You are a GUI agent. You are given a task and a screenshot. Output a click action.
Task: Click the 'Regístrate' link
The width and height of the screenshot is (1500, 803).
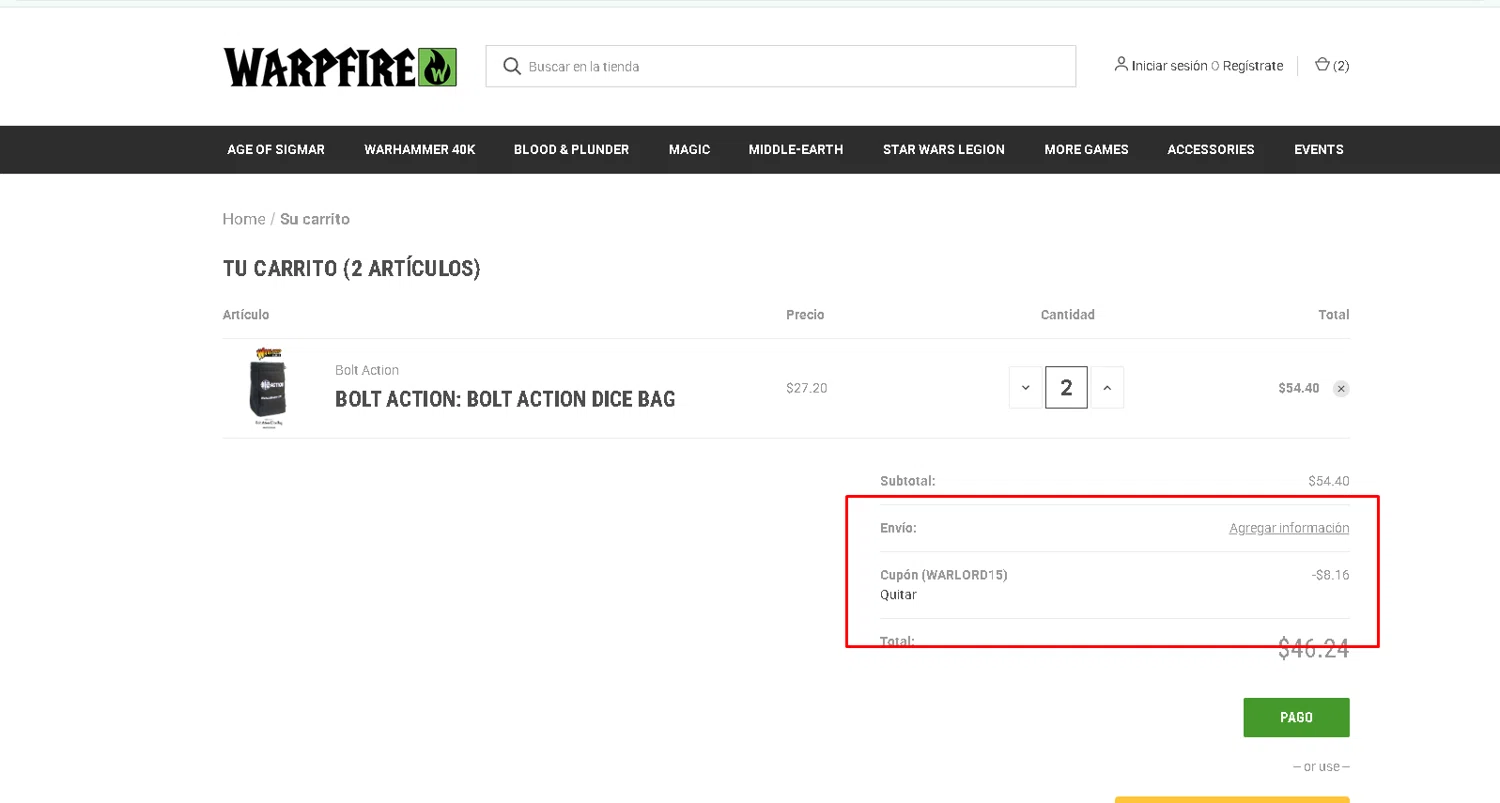pos(1253,66)
